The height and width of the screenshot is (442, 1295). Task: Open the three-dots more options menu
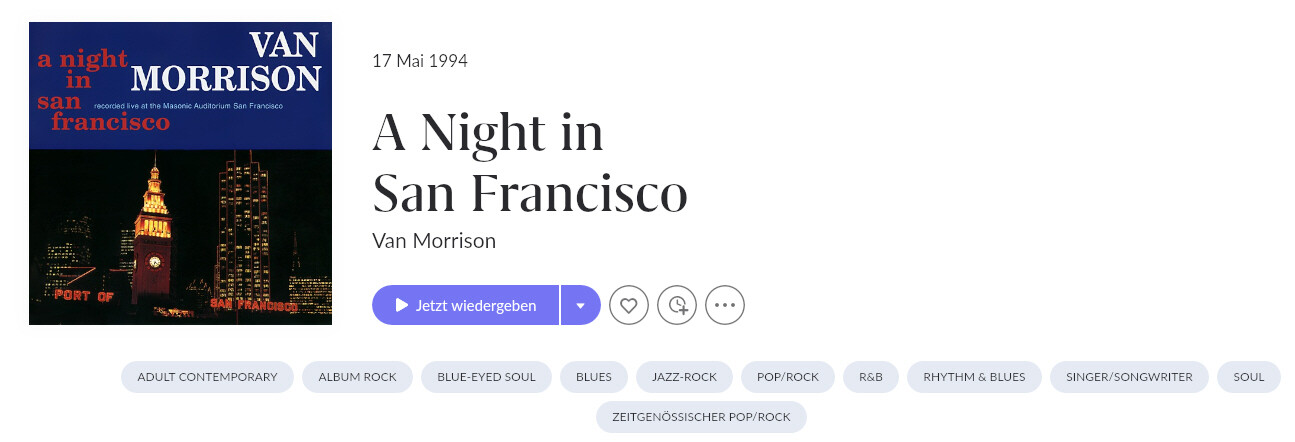coord(725,305)
